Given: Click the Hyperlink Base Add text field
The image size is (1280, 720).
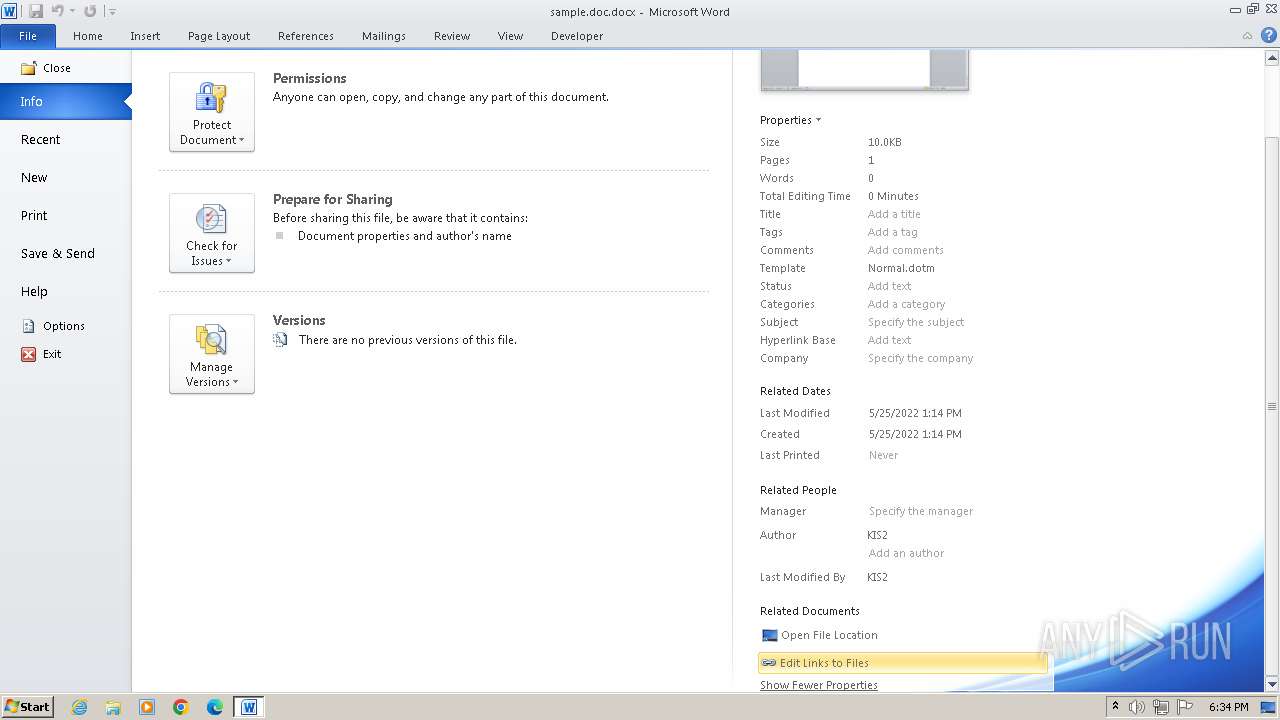Looking at the screenshot, I should click(889, 340).
